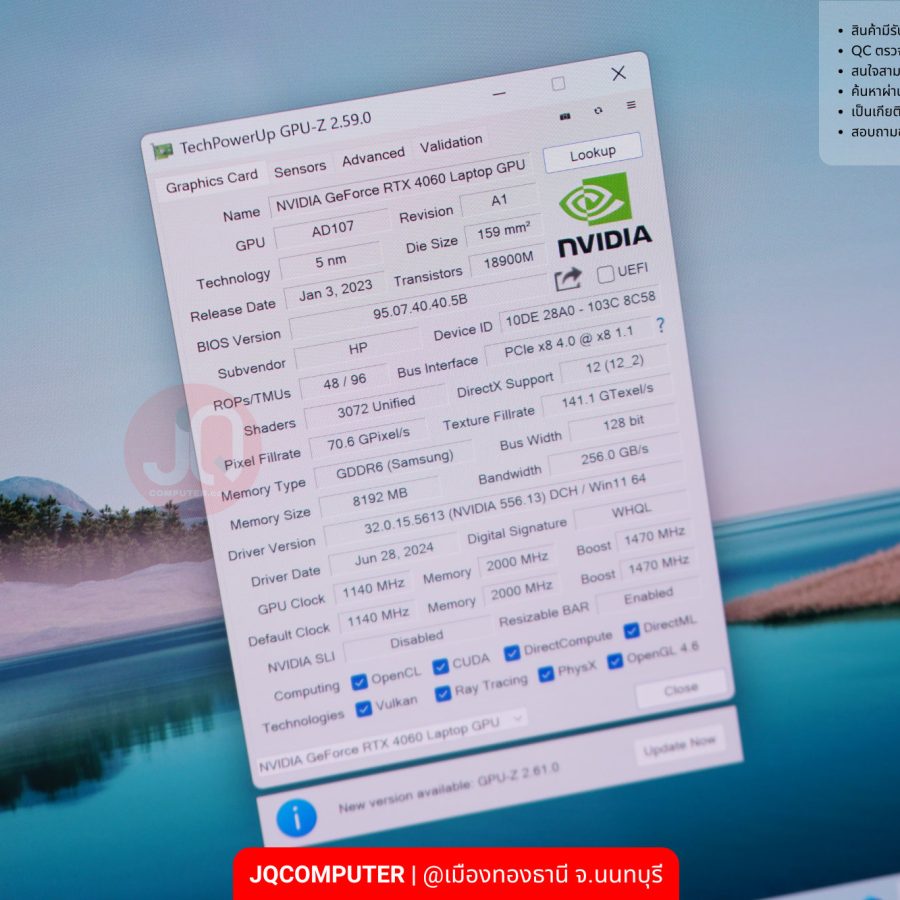Click the Texture Fillrate value 141.1 GTexel/s
Viewport: 900px width, 900px height.
coord(607,395)
